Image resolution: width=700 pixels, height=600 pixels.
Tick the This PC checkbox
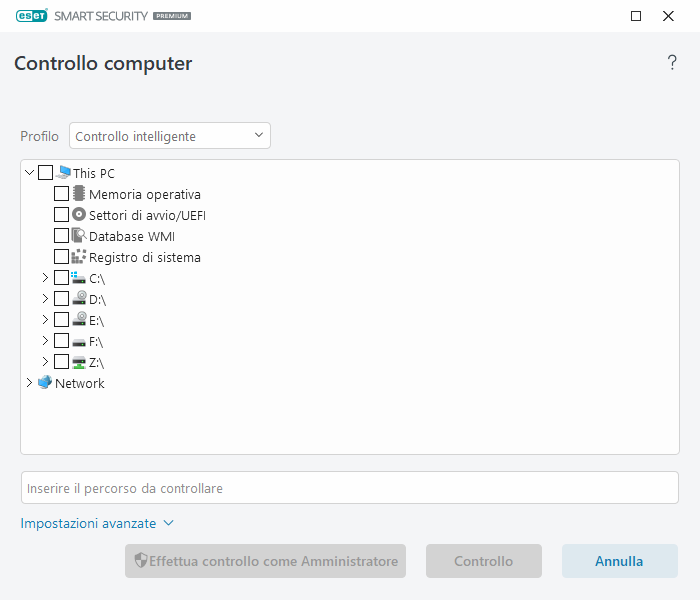coord(46,173)
